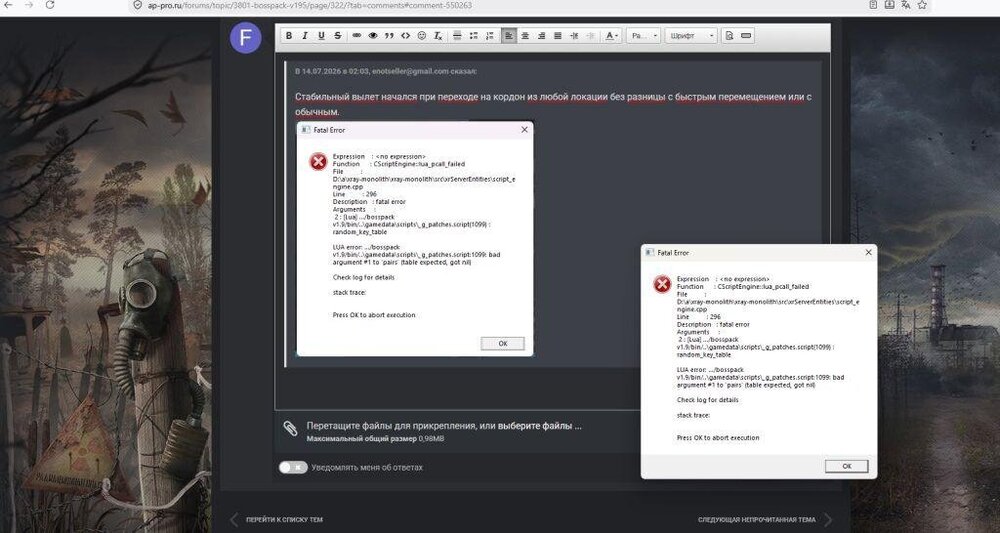The image size is (1000, 533).
Task: Increase indent in the editor toolbar
Action: tap(574, 36)
